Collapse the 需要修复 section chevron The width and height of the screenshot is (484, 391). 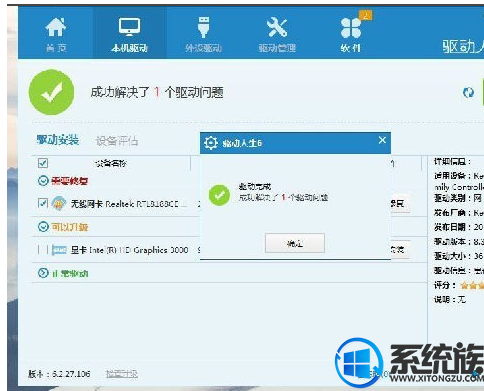pyautogui.click(x=43, y=181)
